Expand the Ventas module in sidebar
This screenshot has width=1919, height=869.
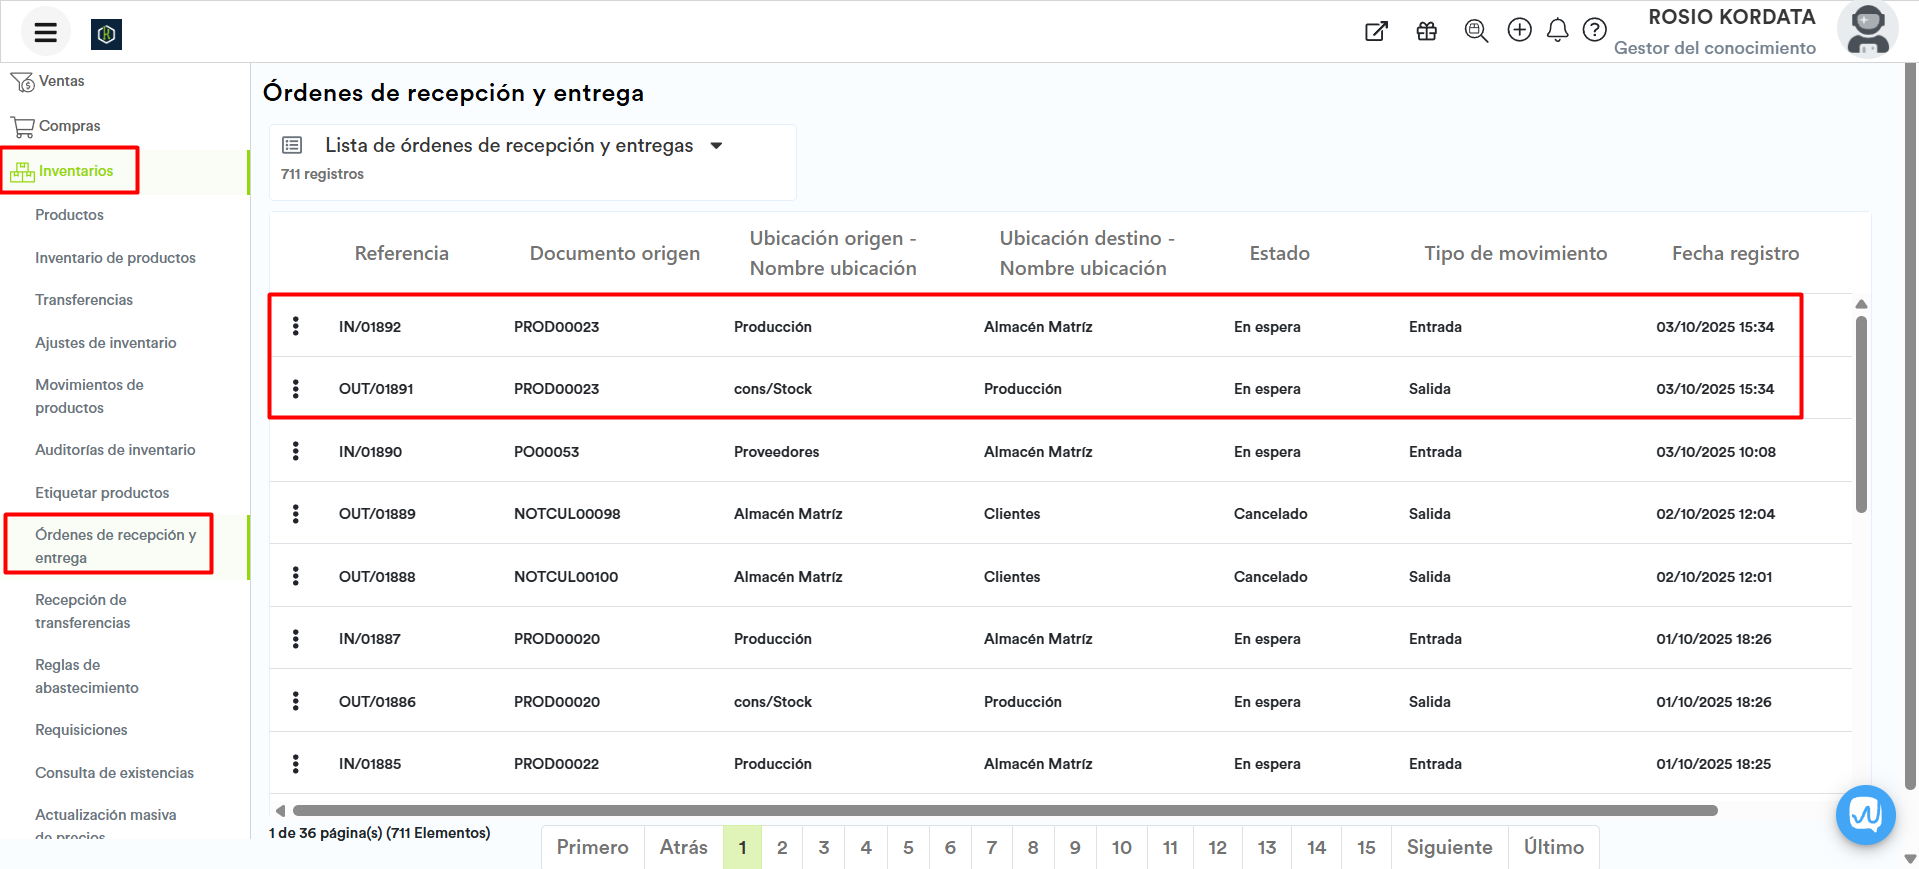click(x=61, y=81)
